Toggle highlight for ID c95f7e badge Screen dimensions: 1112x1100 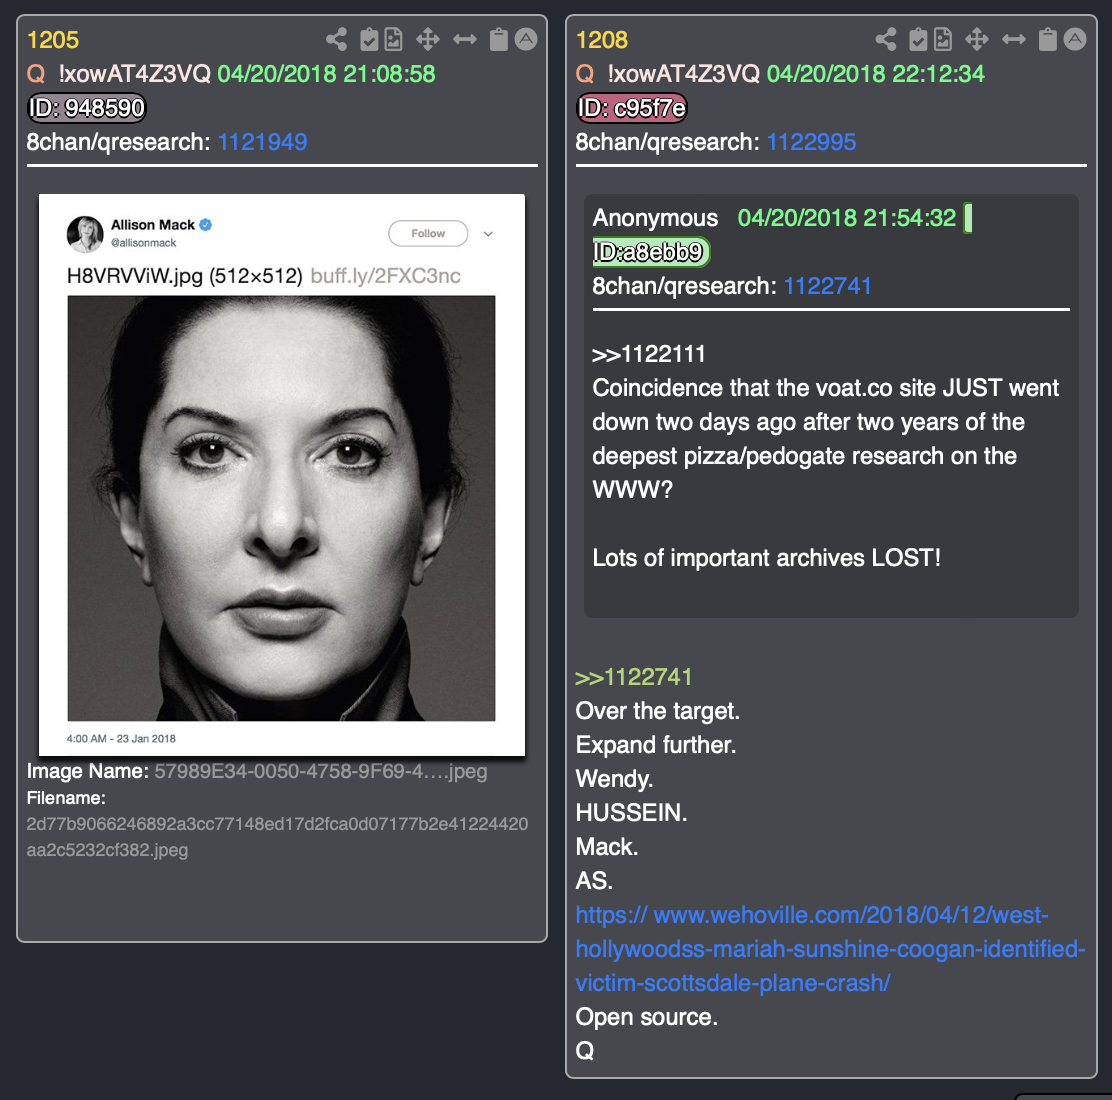pyautogui.click(x=631, y=108)
